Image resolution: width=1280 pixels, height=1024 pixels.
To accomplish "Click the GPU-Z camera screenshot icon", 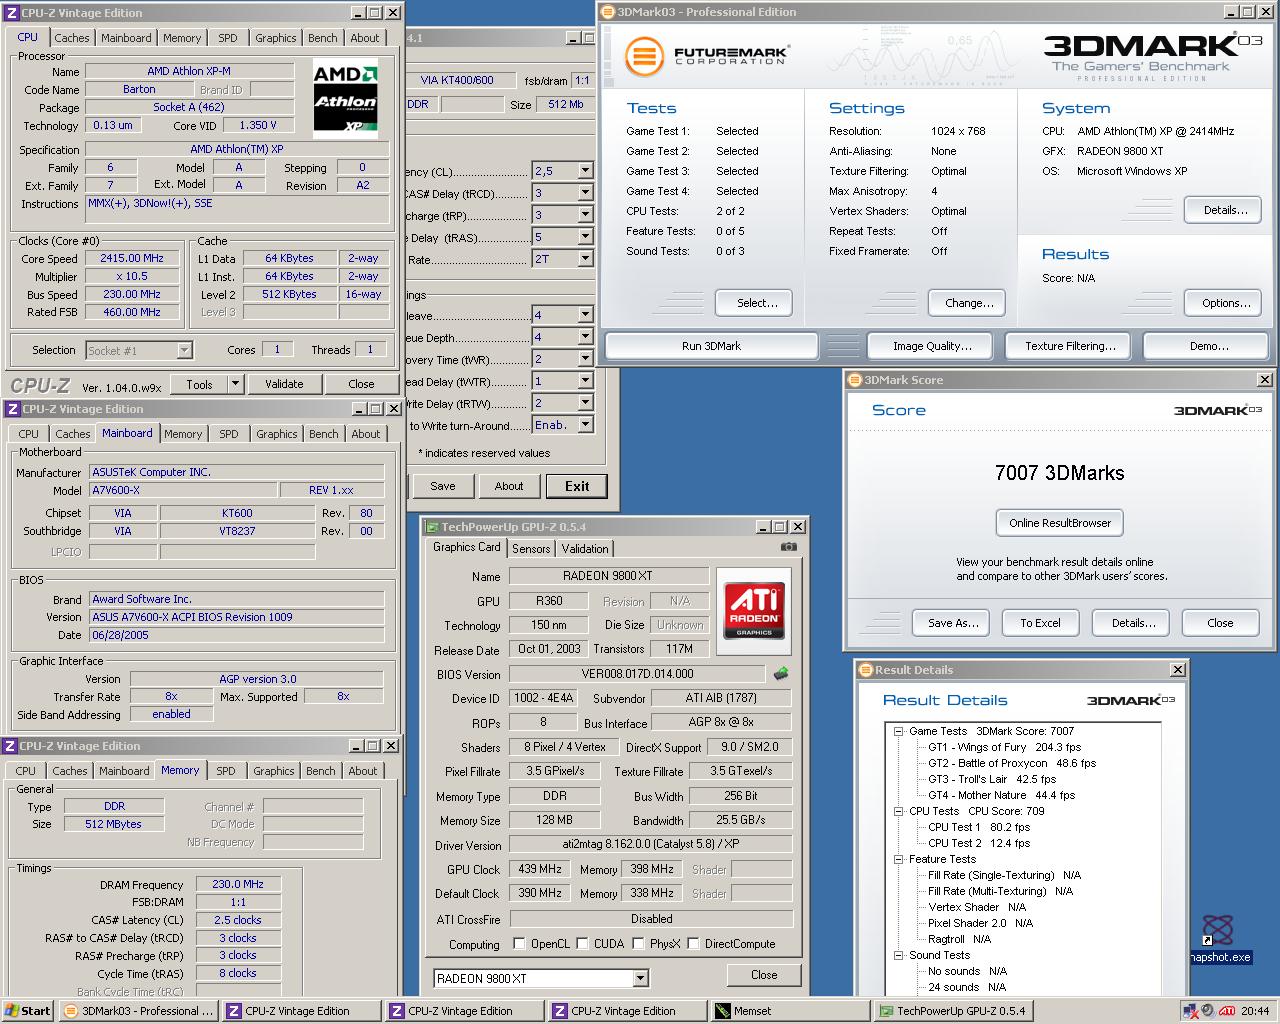I will [788, 547].
